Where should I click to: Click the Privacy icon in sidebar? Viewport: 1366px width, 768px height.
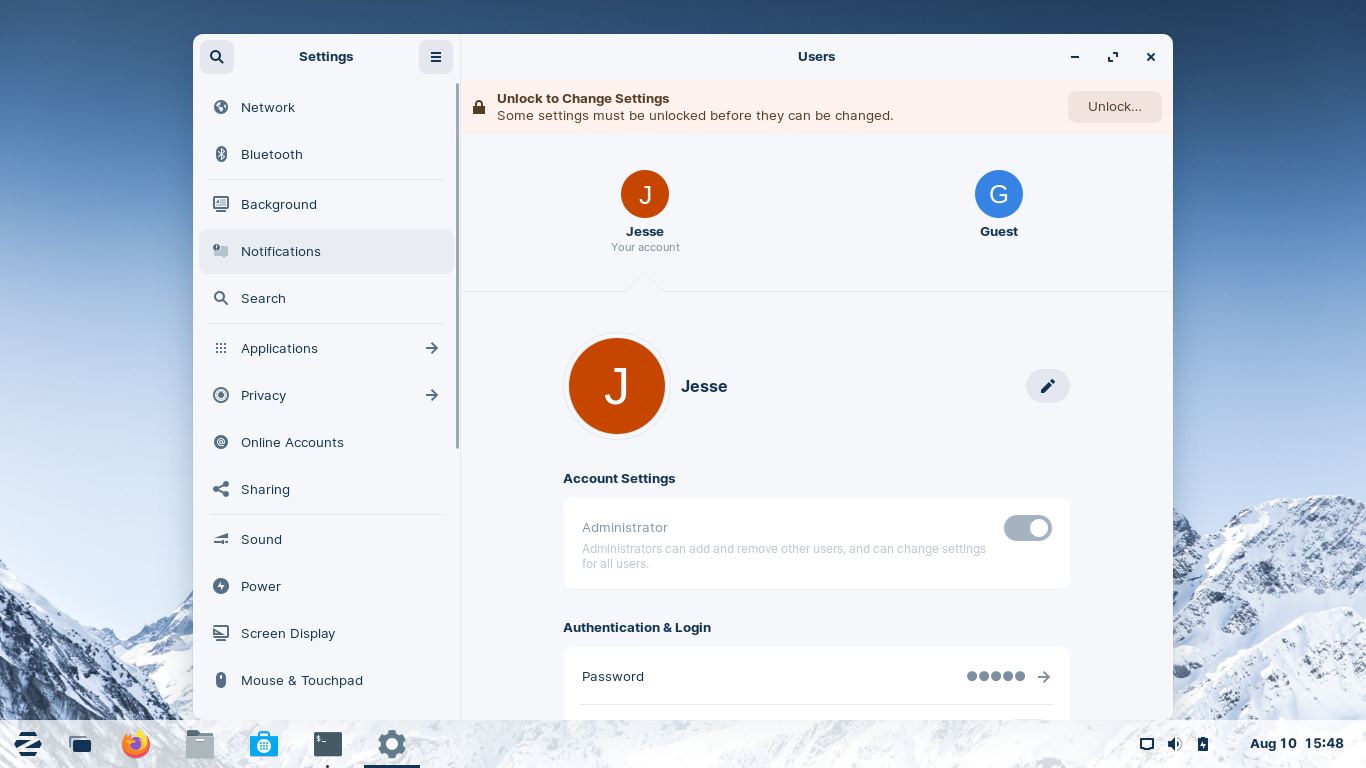(221, 395)
